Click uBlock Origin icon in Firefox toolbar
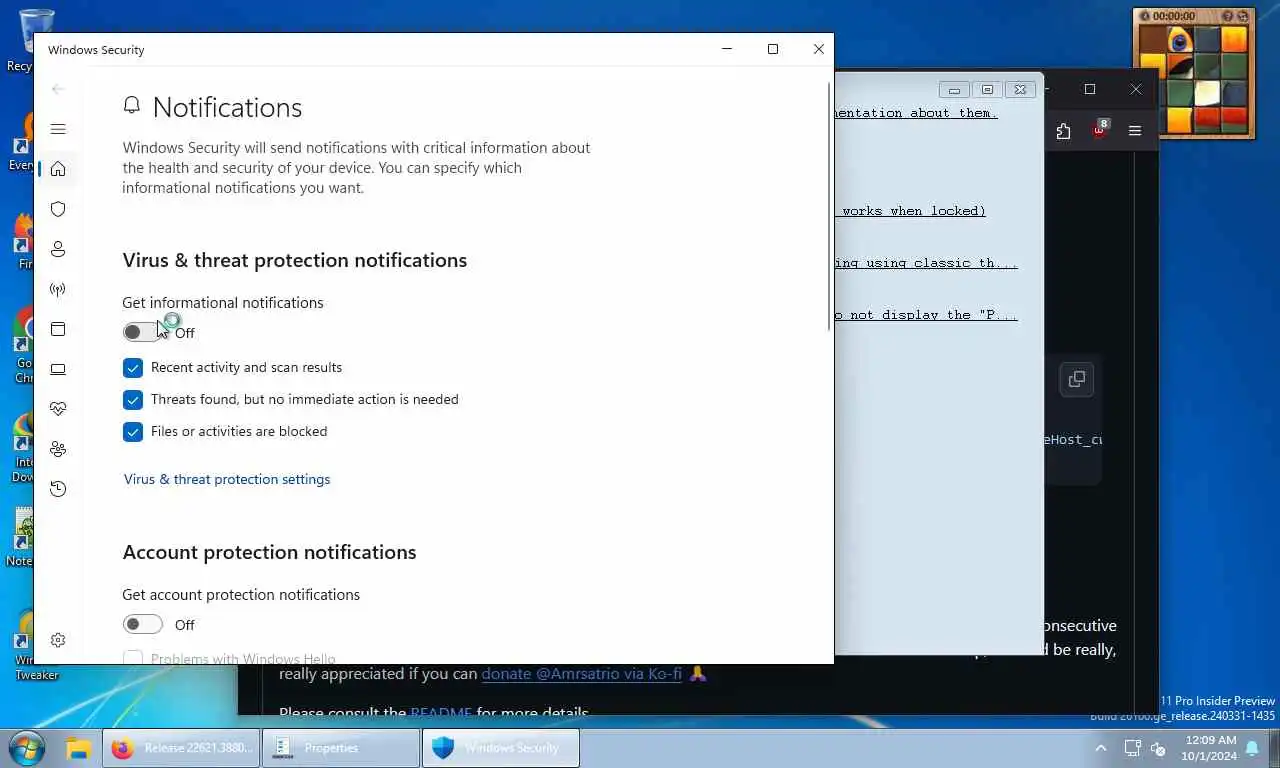The width and height of the screenshot is (1280, 768). pyautogui.click(x=1100, y=130)
